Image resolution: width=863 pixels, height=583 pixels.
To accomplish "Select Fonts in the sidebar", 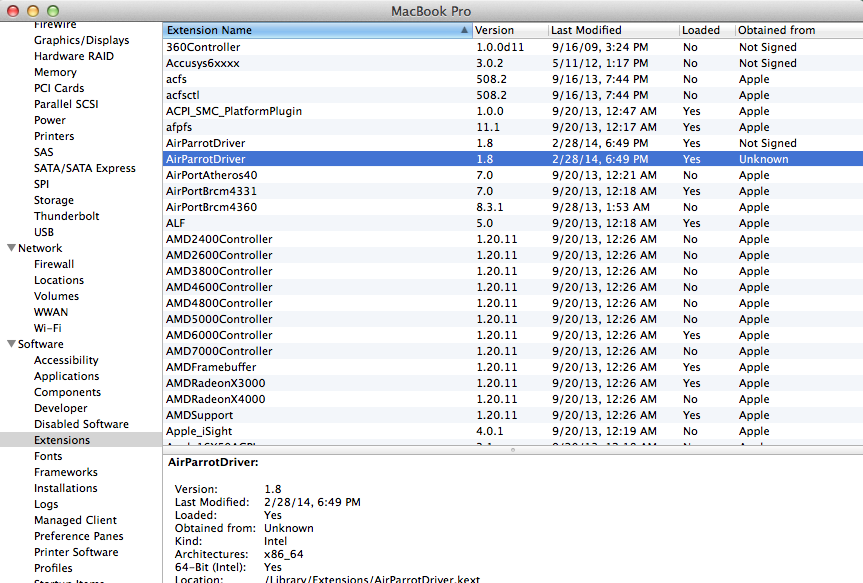I will click(x=48, y=455).
